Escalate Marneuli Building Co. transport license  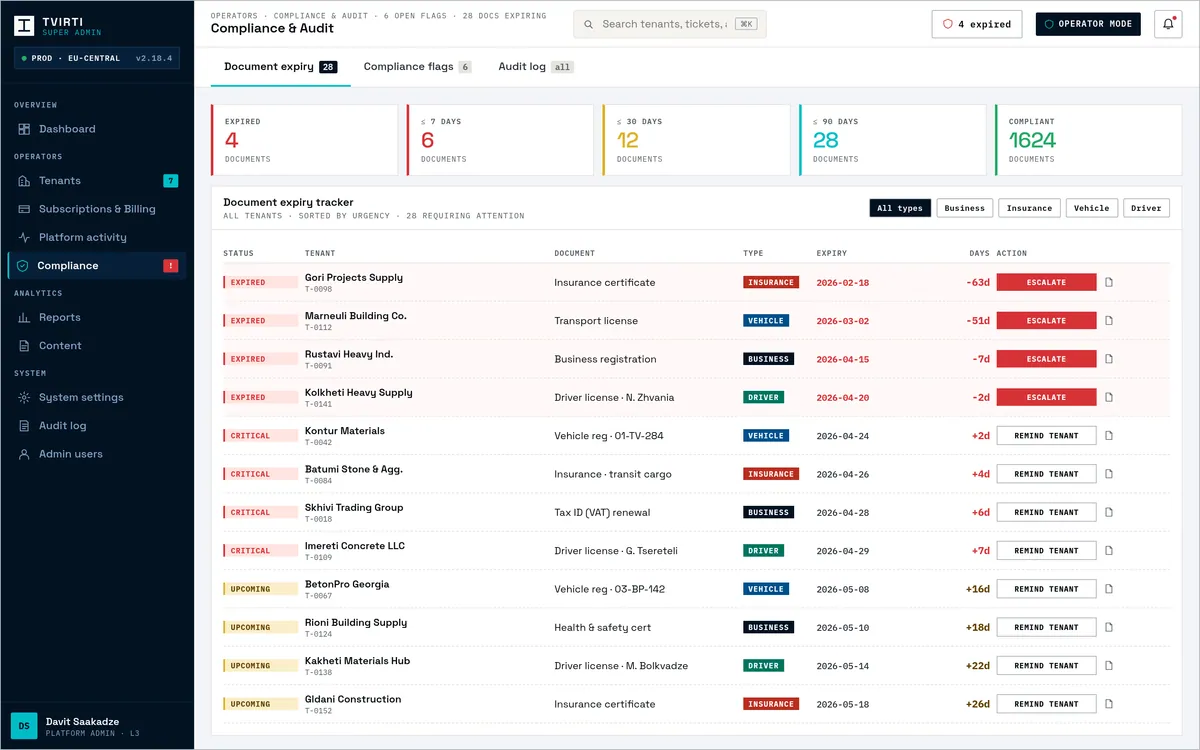(x=1046, y=321)
